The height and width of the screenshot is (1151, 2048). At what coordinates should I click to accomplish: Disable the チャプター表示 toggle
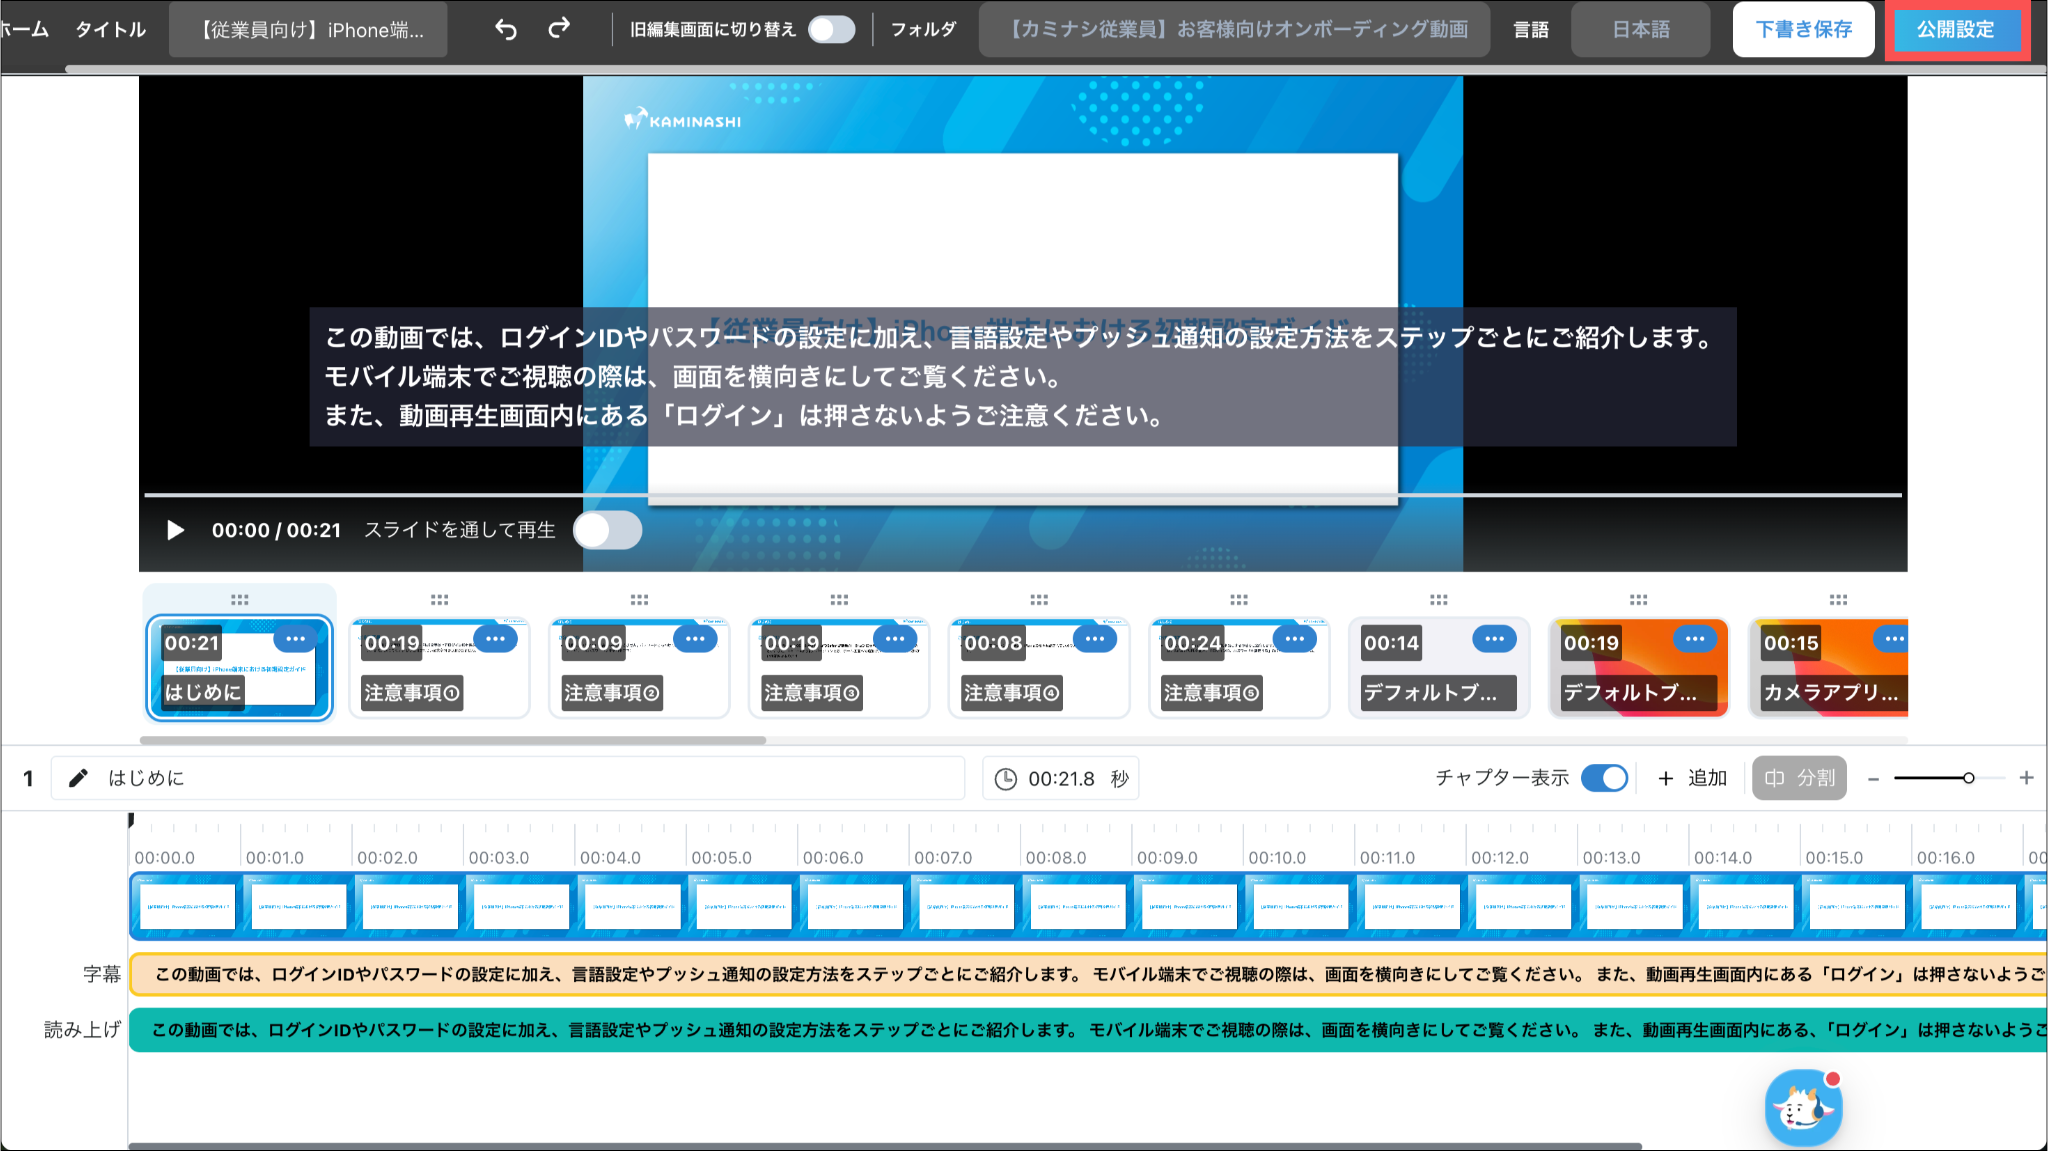(x=1604, y=778)
